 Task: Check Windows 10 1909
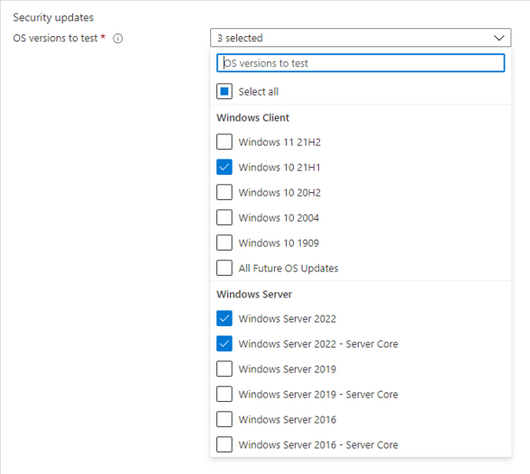(x=224, y=242)
